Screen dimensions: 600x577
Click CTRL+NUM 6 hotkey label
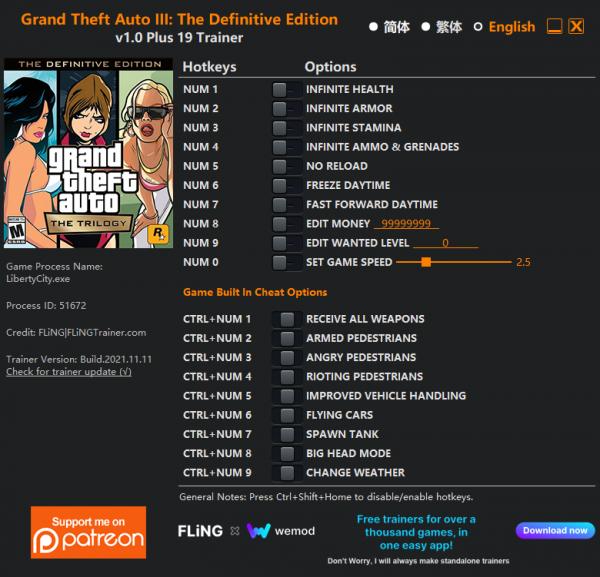click(217, 415)
